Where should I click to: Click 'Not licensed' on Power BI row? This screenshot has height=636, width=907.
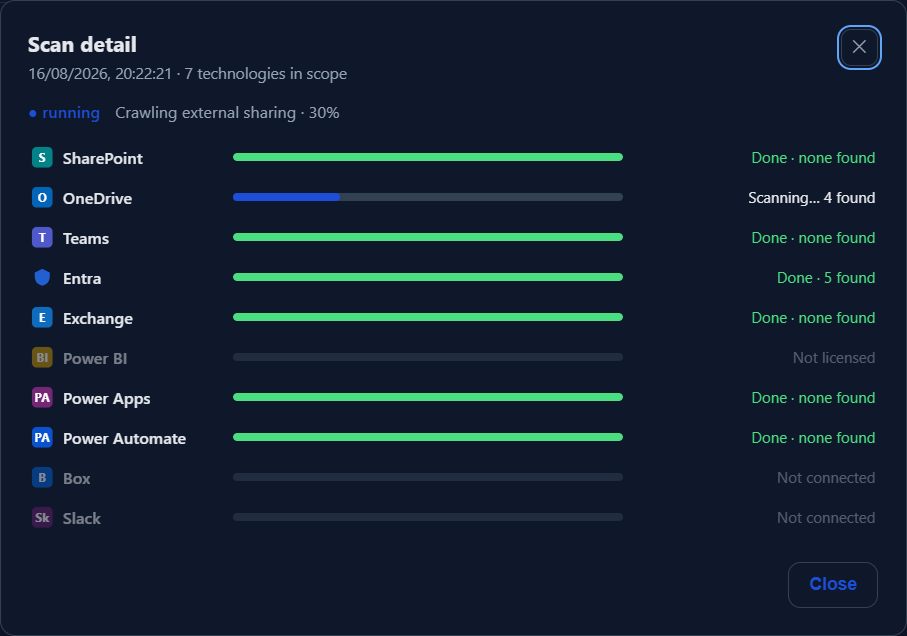click(x=834, y=358)
